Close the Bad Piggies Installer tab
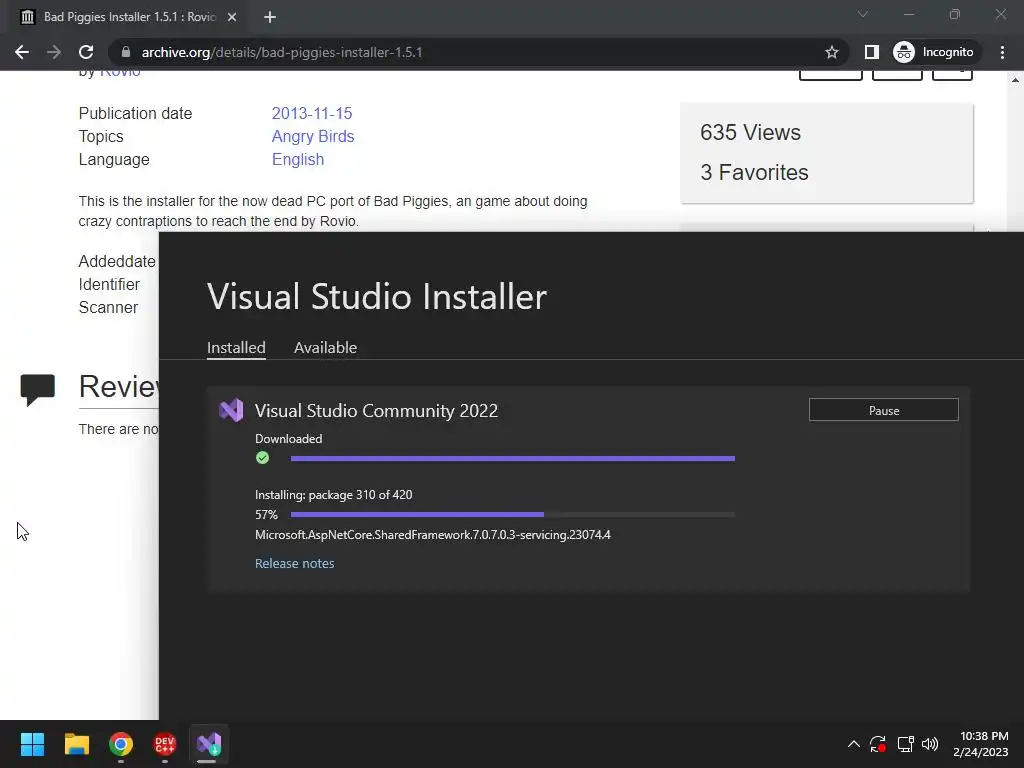This screenshot has height=768, width=1024. click(x=232, y=17)
